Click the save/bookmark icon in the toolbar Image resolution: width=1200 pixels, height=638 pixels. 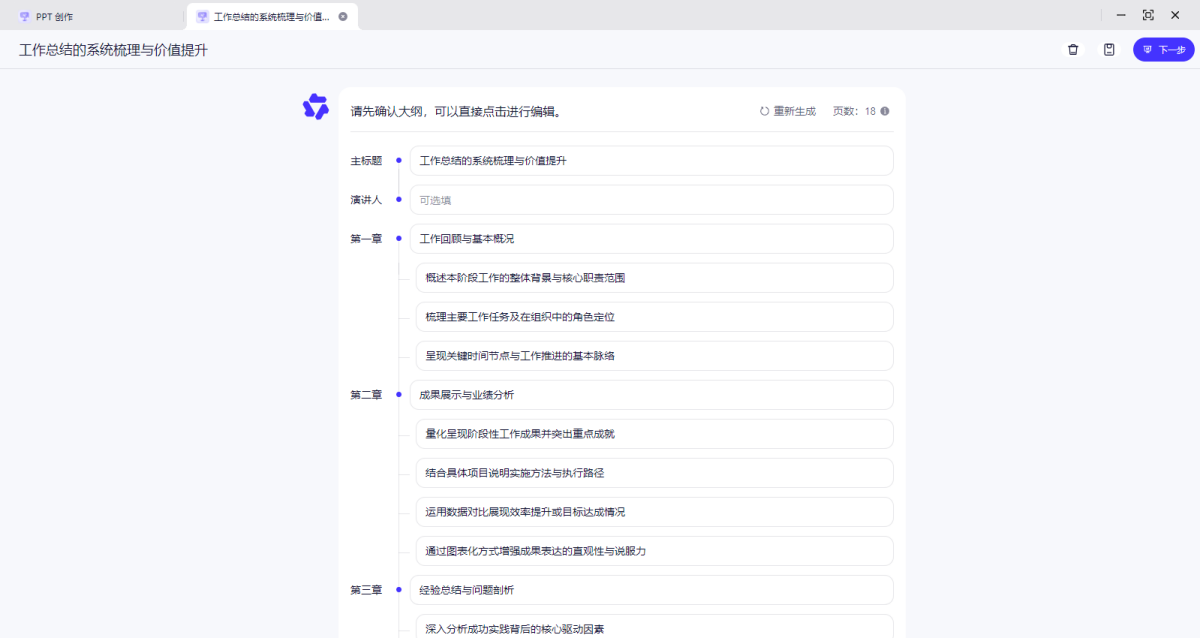tap(1109, 48)
